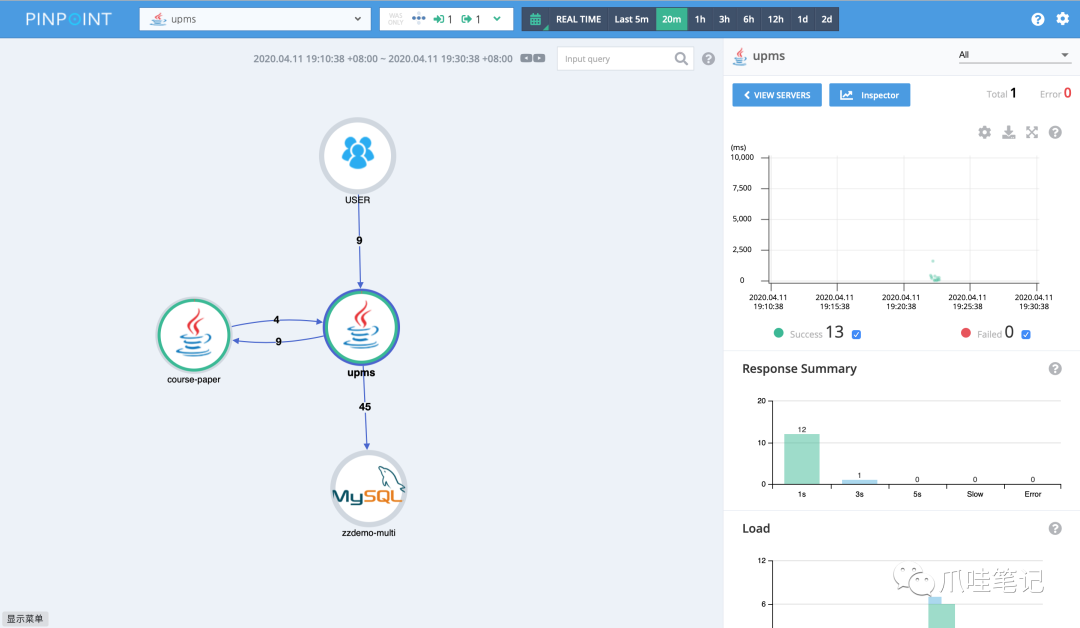
Task: Open Response Summary help icon
Action: point(1055,369)
